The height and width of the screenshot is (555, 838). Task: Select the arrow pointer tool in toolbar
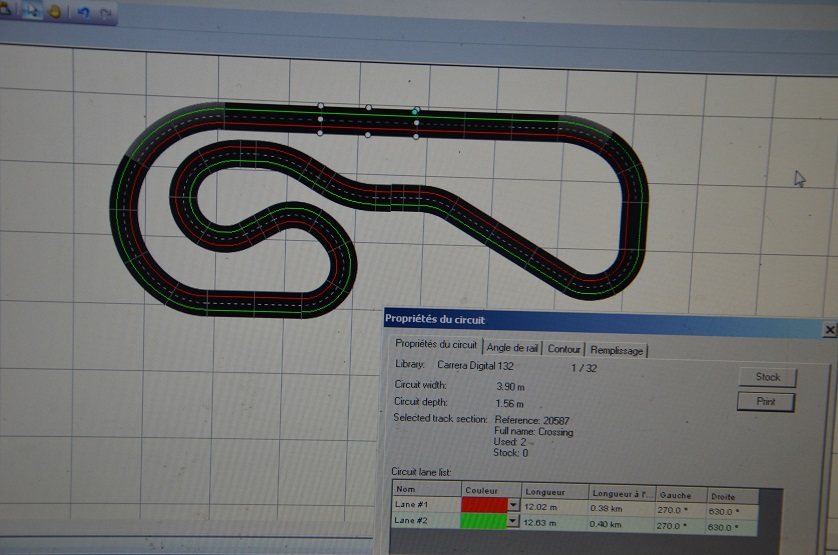pyautogui.click(x=32, y=10)
